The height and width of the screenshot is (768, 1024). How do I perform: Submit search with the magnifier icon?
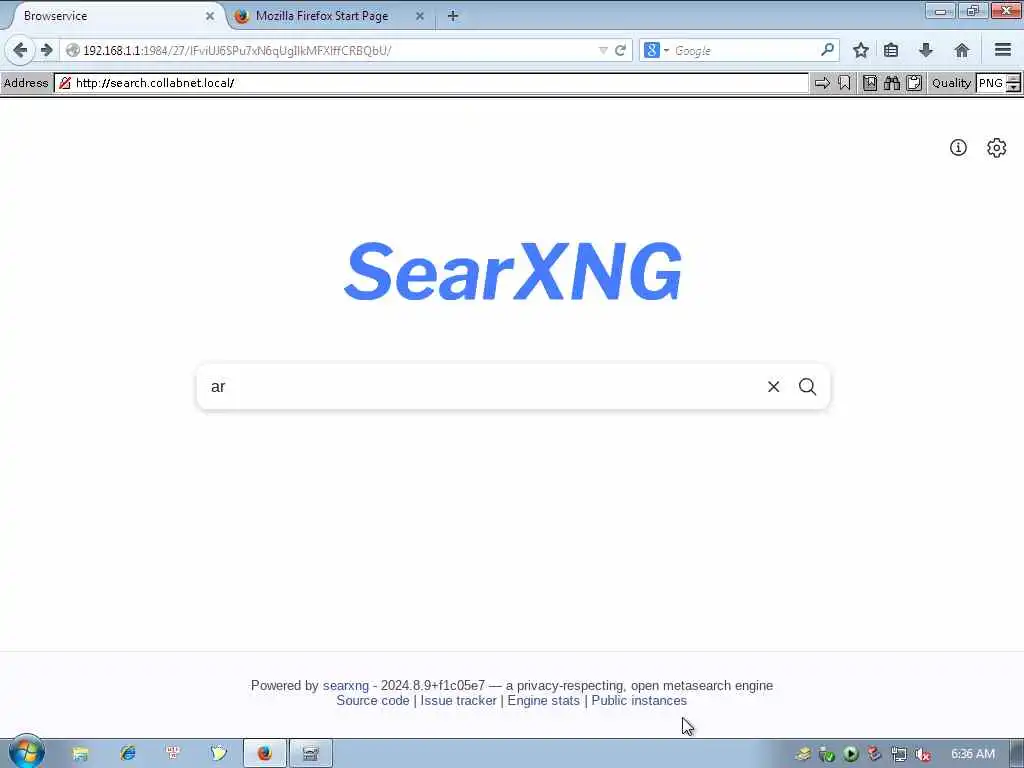807,387
